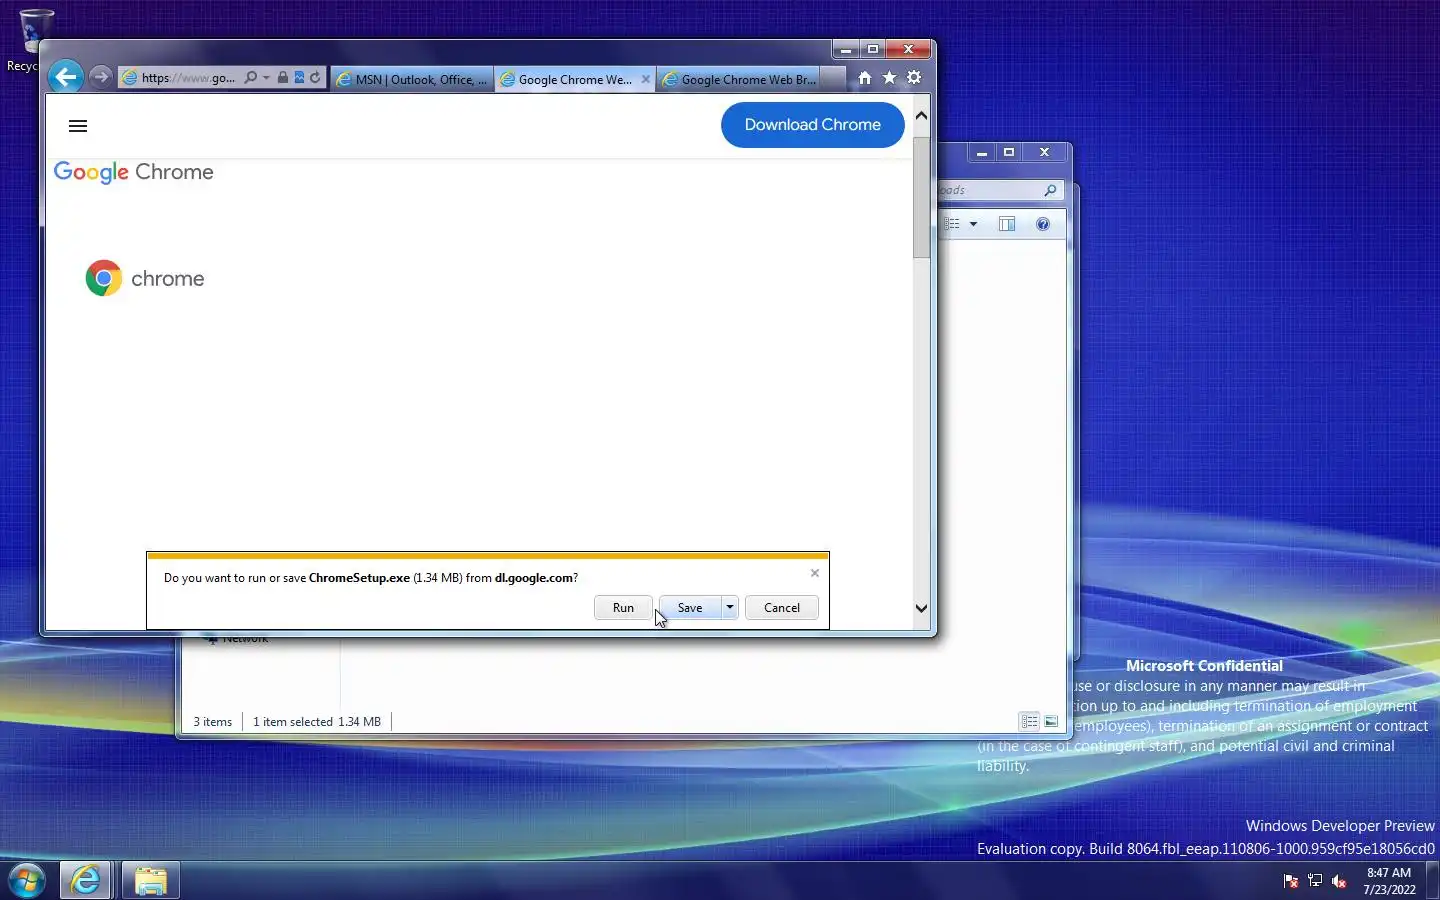Go back using Internet Explorer back arrow
This screenshot has height=900, width=1440.
66,77
